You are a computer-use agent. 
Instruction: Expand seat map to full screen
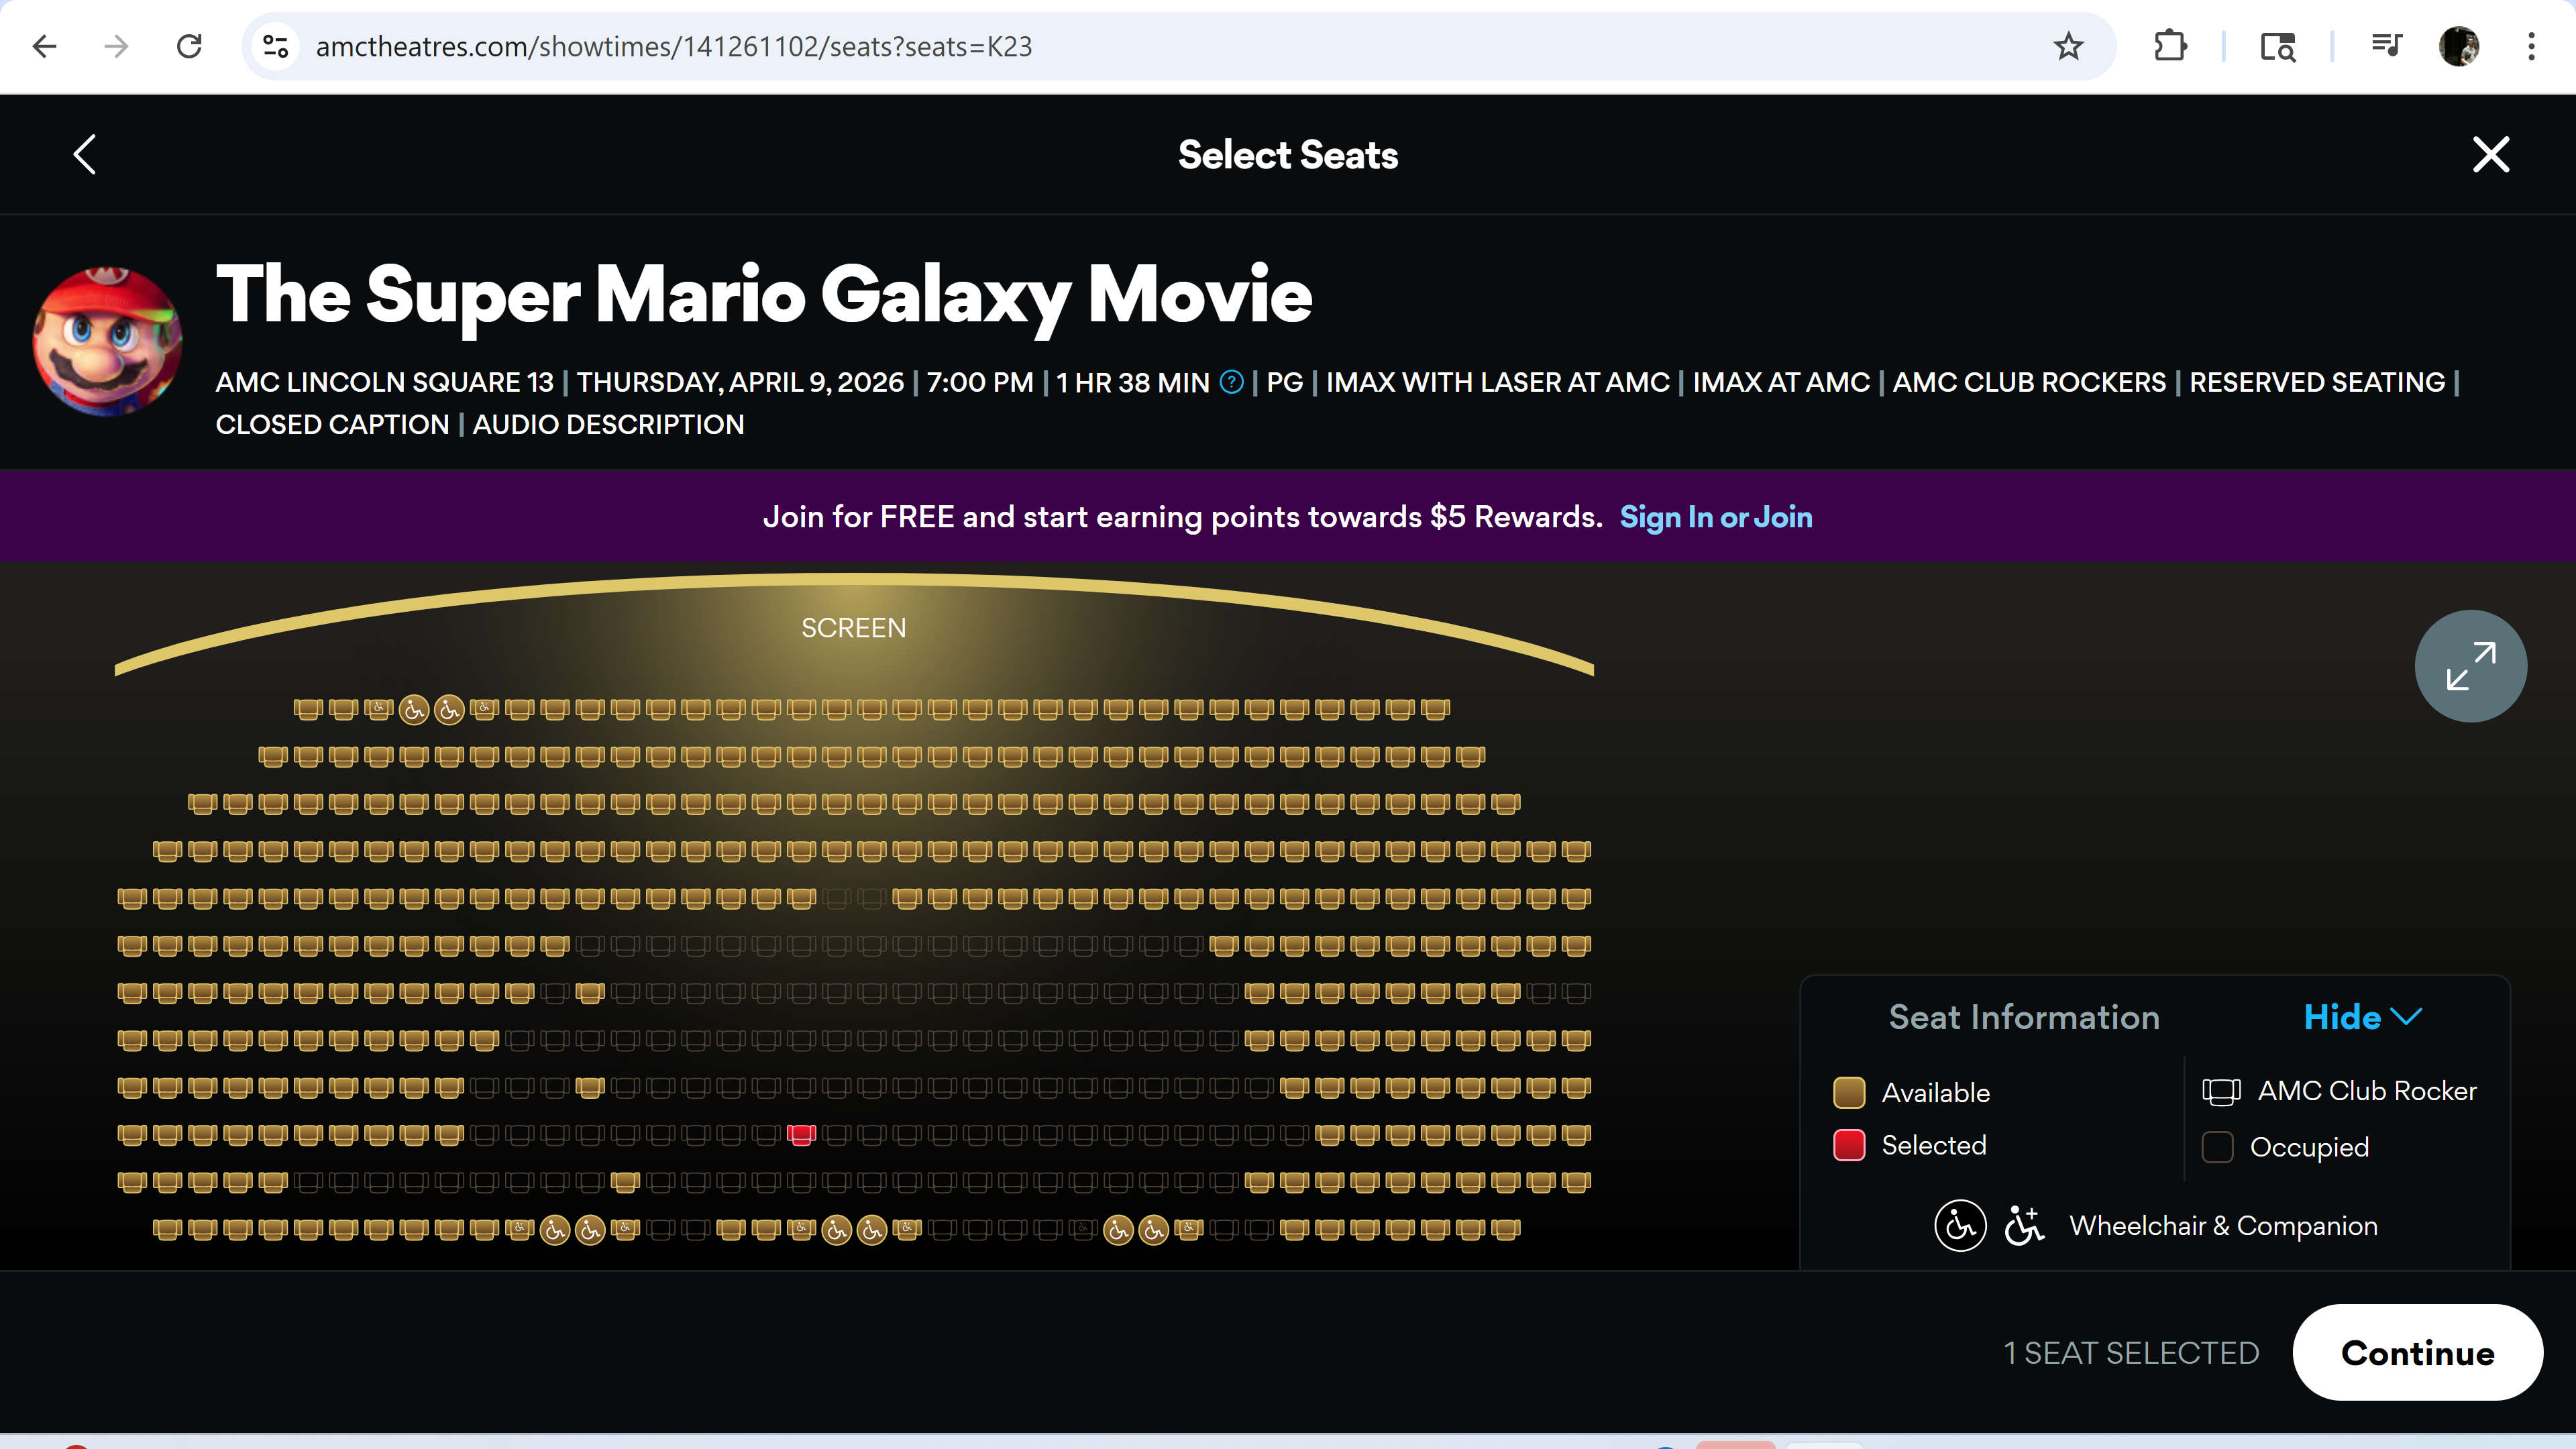point(2470,666)
